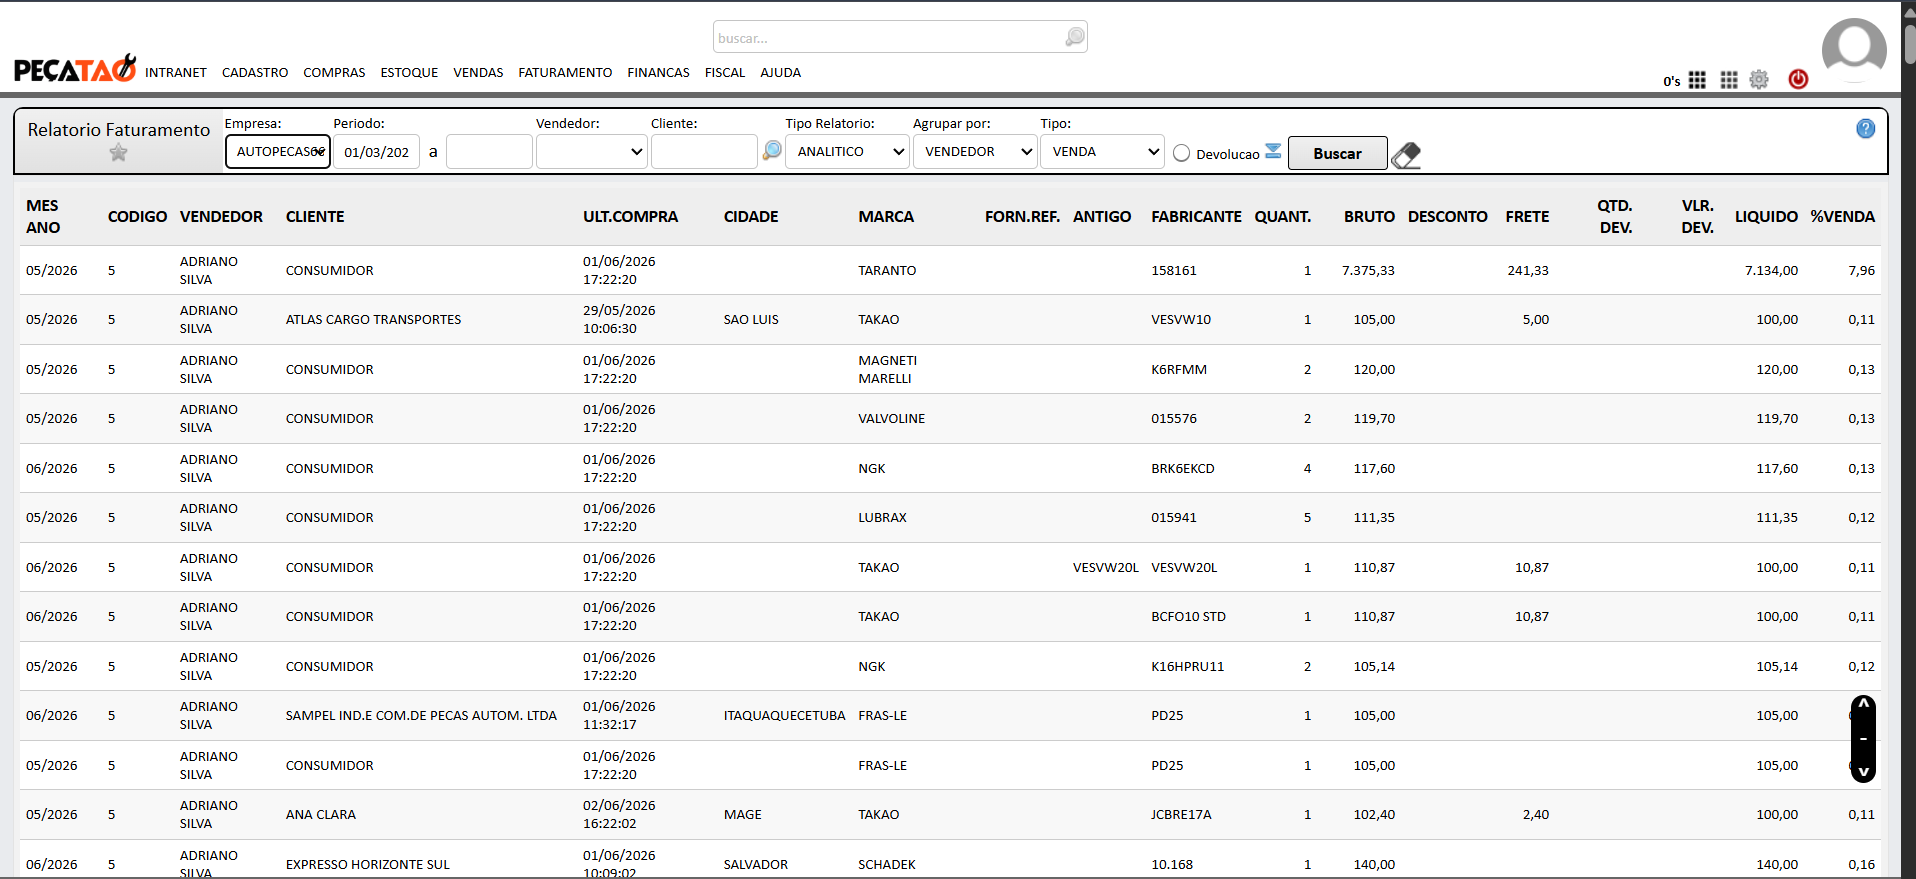This screenshot has height=879, width=1916.
Task: Click the SCHADEK brand cell
Action: coord(886,865)
